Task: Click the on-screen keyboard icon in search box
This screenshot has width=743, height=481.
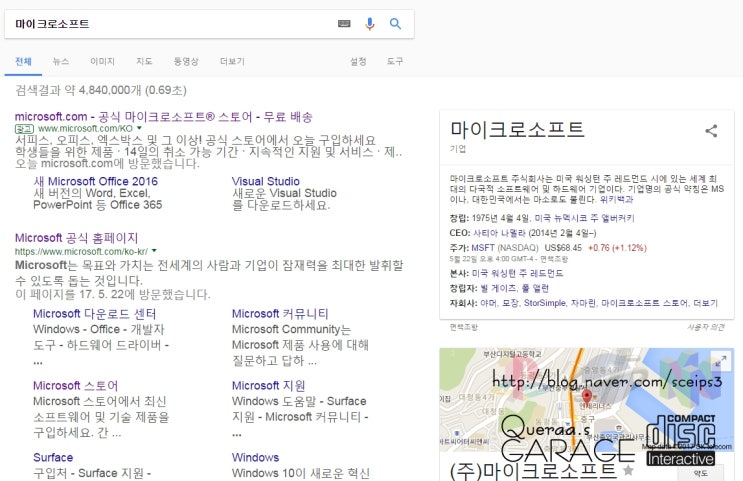Action: (344, 24)
